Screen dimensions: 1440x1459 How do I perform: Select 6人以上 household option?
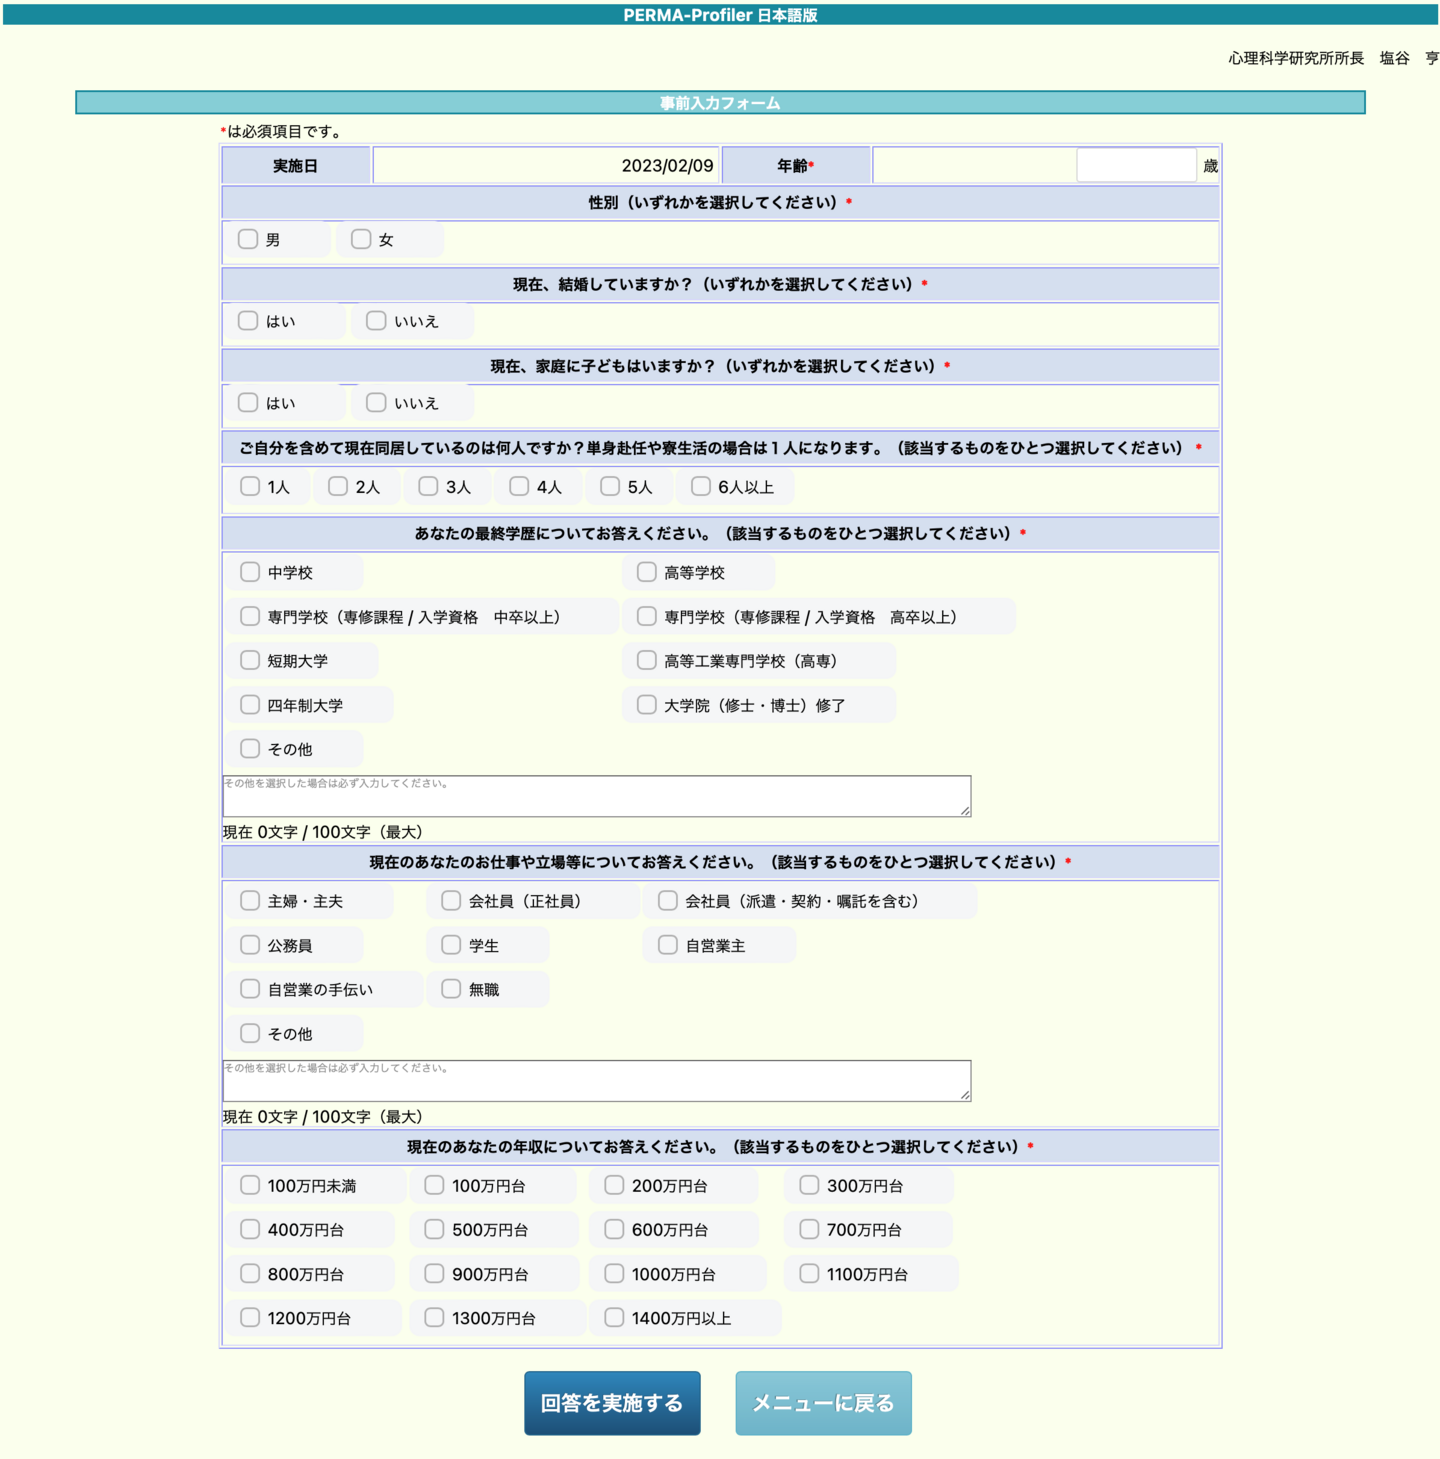click(x=701, y=487)
